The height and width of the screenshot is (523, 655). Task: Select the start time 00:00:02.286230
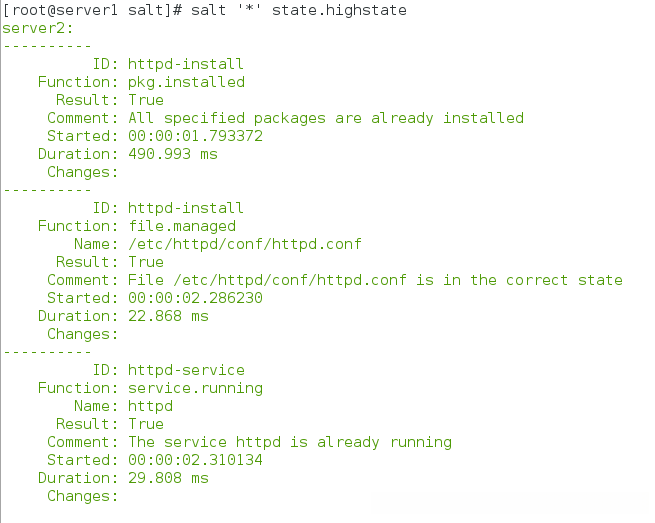click(x=195, y=298)
